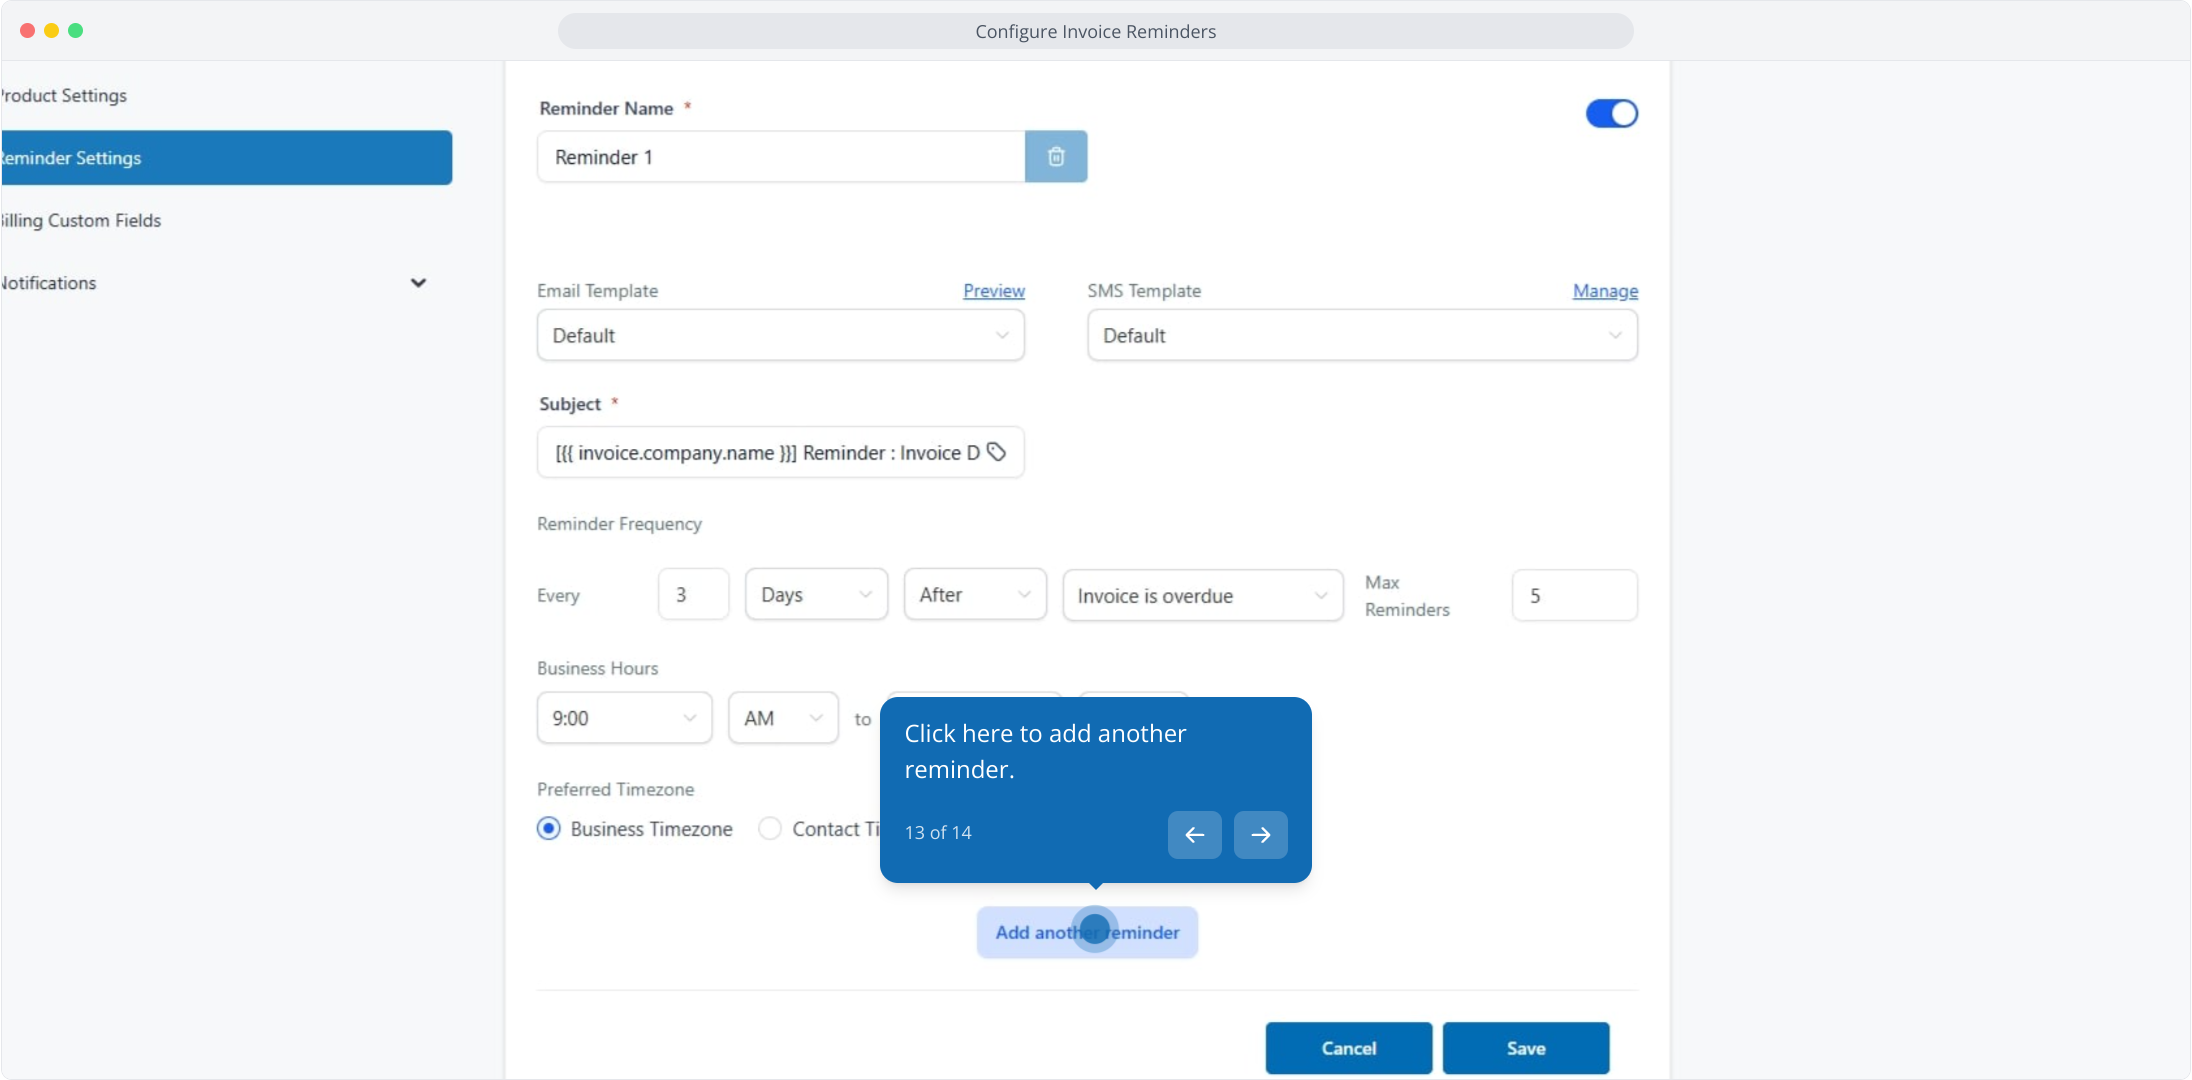Expand the Notifications chevron in sidebar
This screenshot has width=2192, height=1080.
click(x=418, y=283)
